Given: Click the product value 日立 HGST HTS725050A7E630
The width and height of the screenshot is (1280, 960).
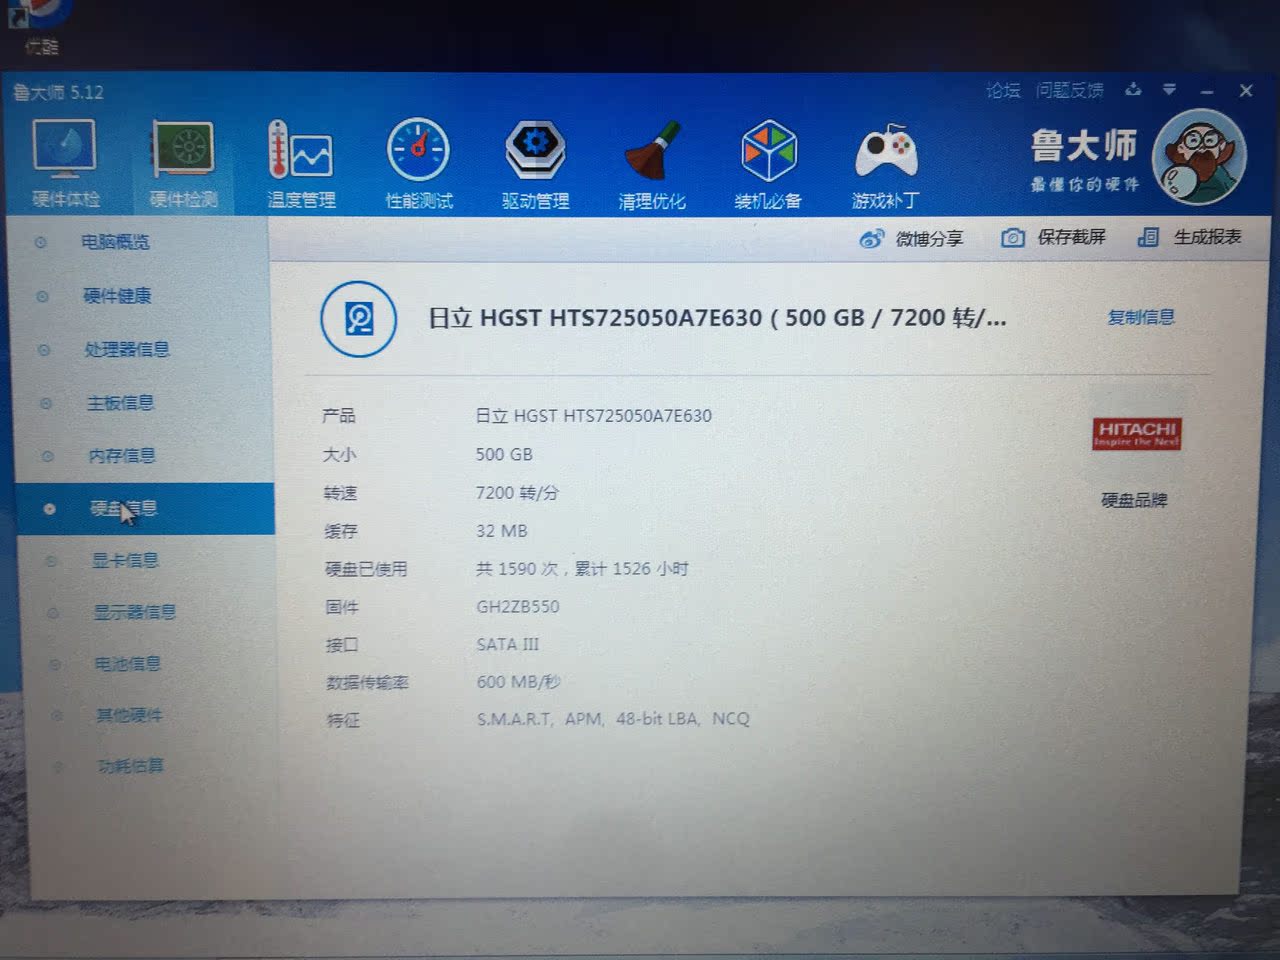Looking at the screenshot, I should pyautogui.click(x=593, y=415).
